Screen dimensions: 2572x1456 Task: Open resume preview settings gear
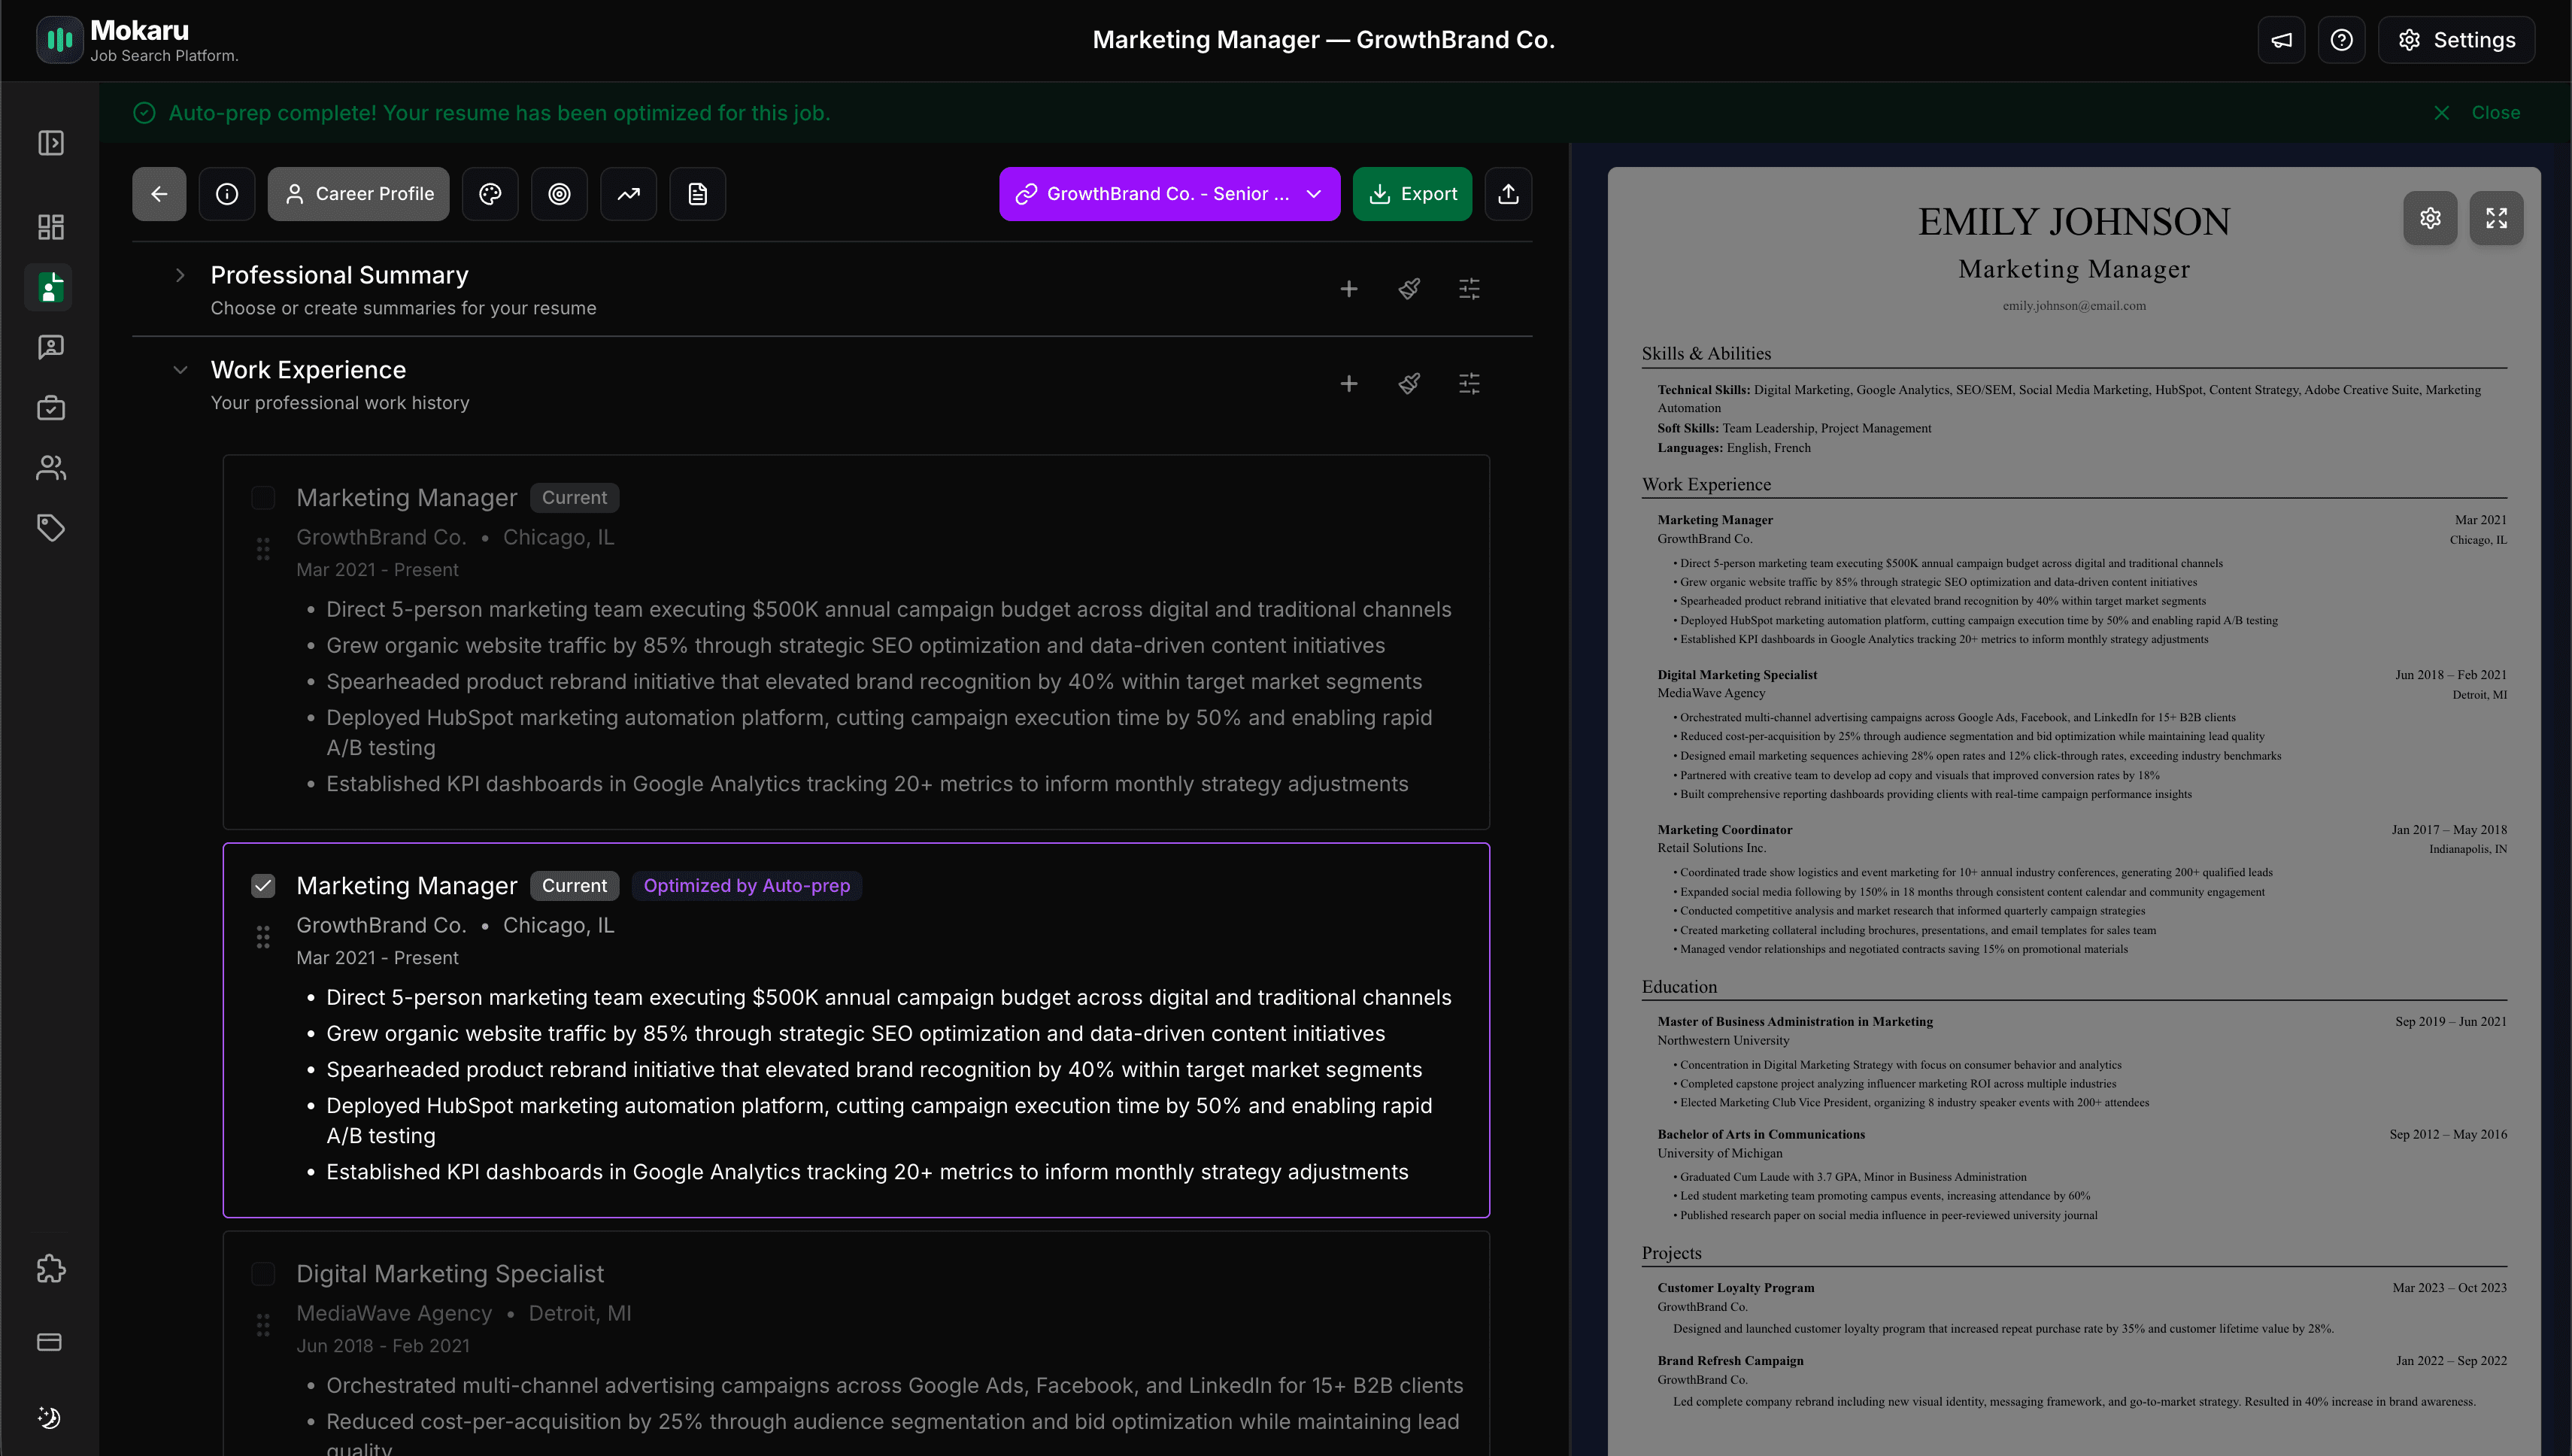click(x=2430, y=217)
